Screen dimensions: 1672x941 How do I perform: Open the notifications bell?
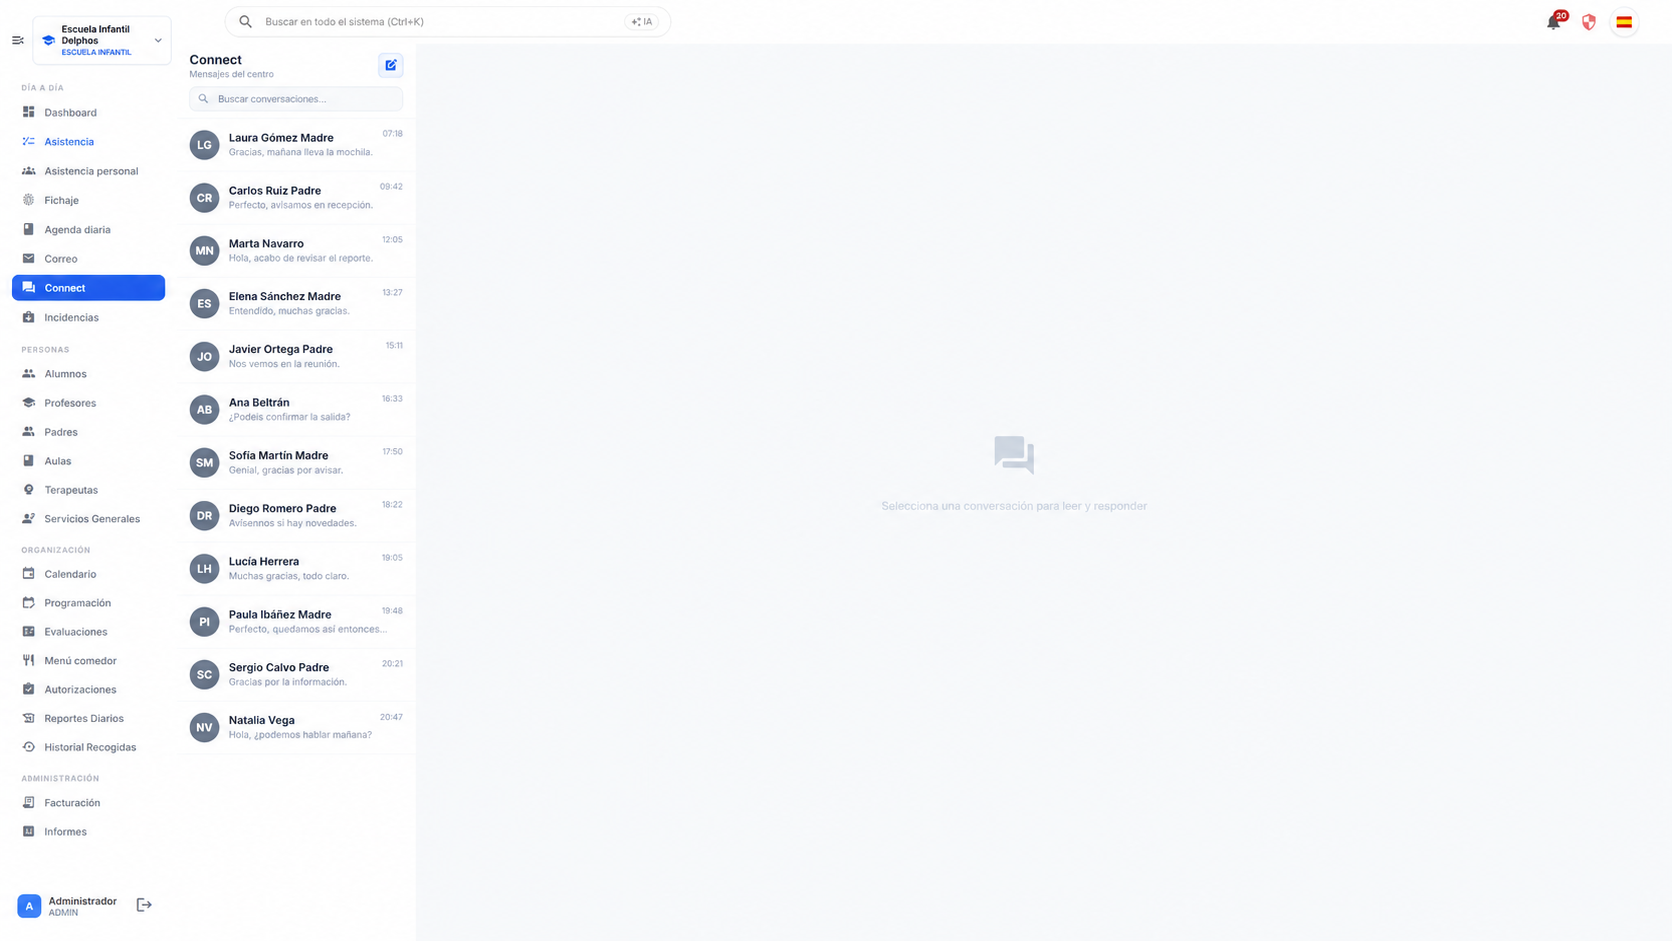pyautogui.click(x=1553, y=22)
